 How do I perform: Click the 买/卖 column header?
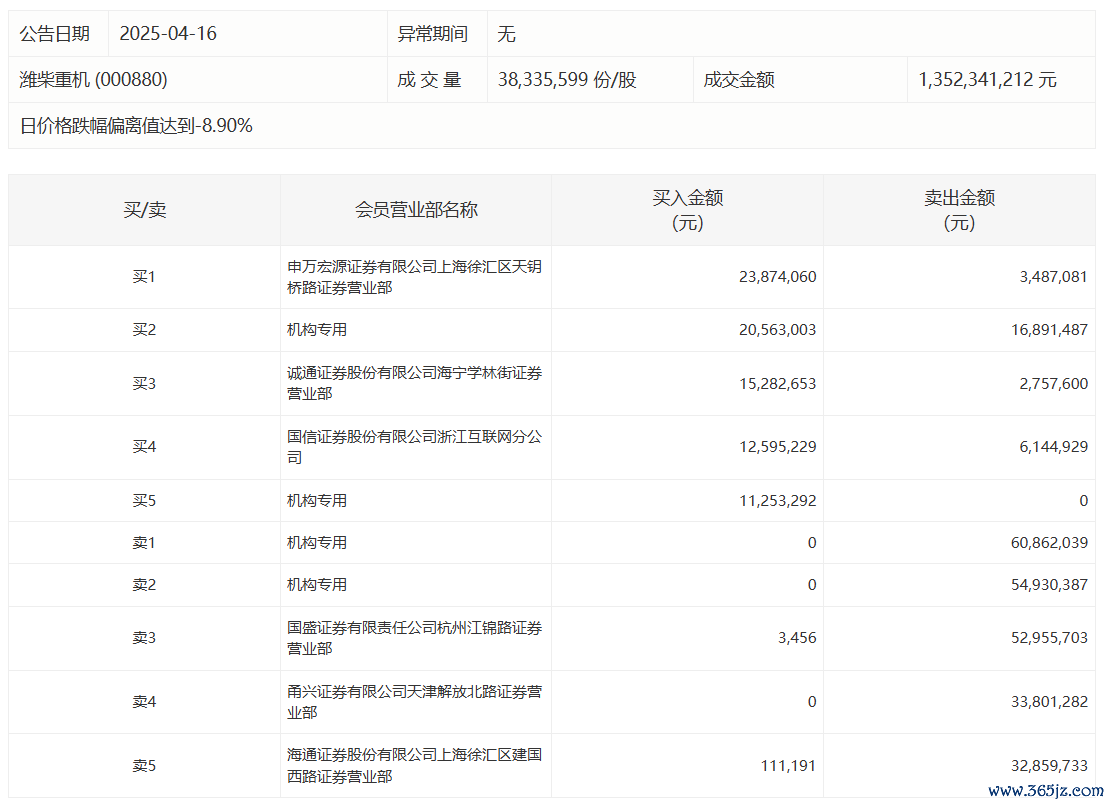point(144,210)
